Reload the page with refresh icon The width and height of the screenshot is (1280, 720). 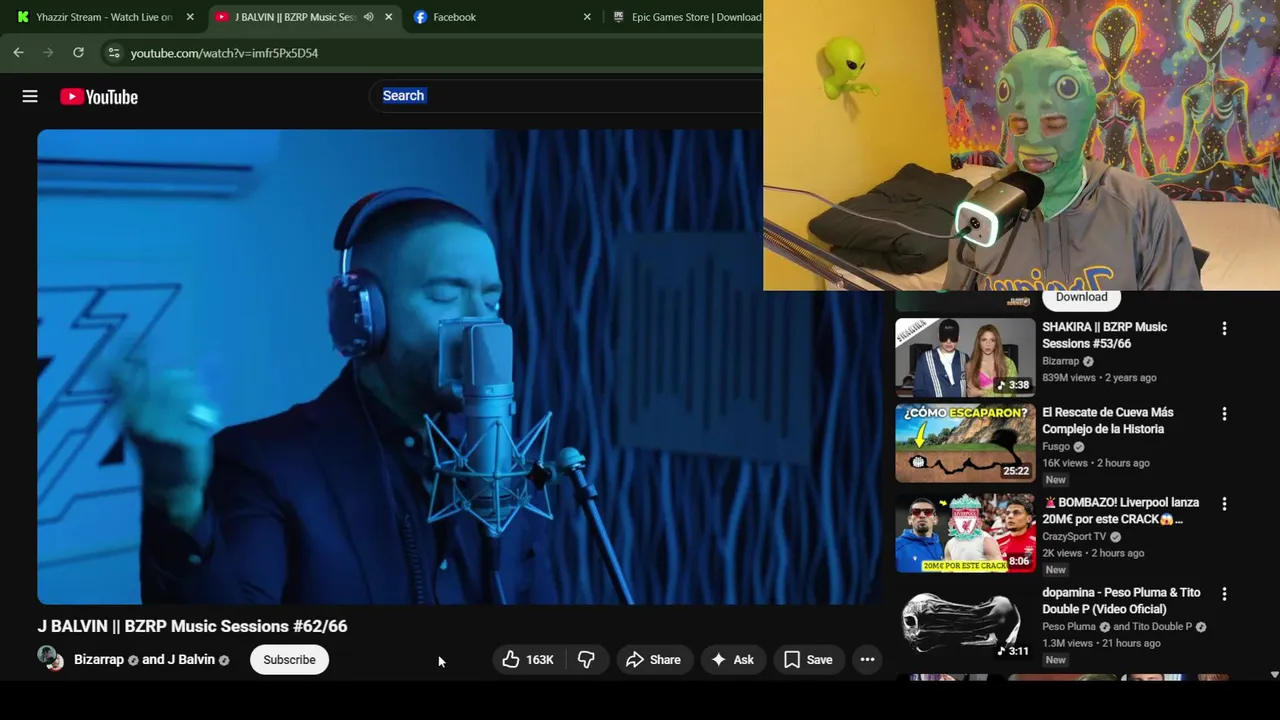pyautogui.click(x=78, y=52)
